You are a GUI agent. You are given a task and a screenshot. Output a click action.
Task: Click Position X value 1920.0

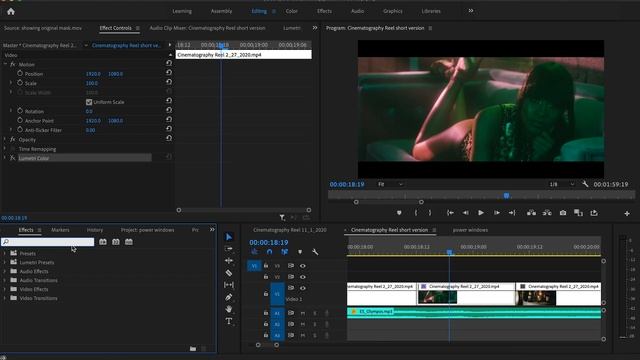[x=93, y=74]
